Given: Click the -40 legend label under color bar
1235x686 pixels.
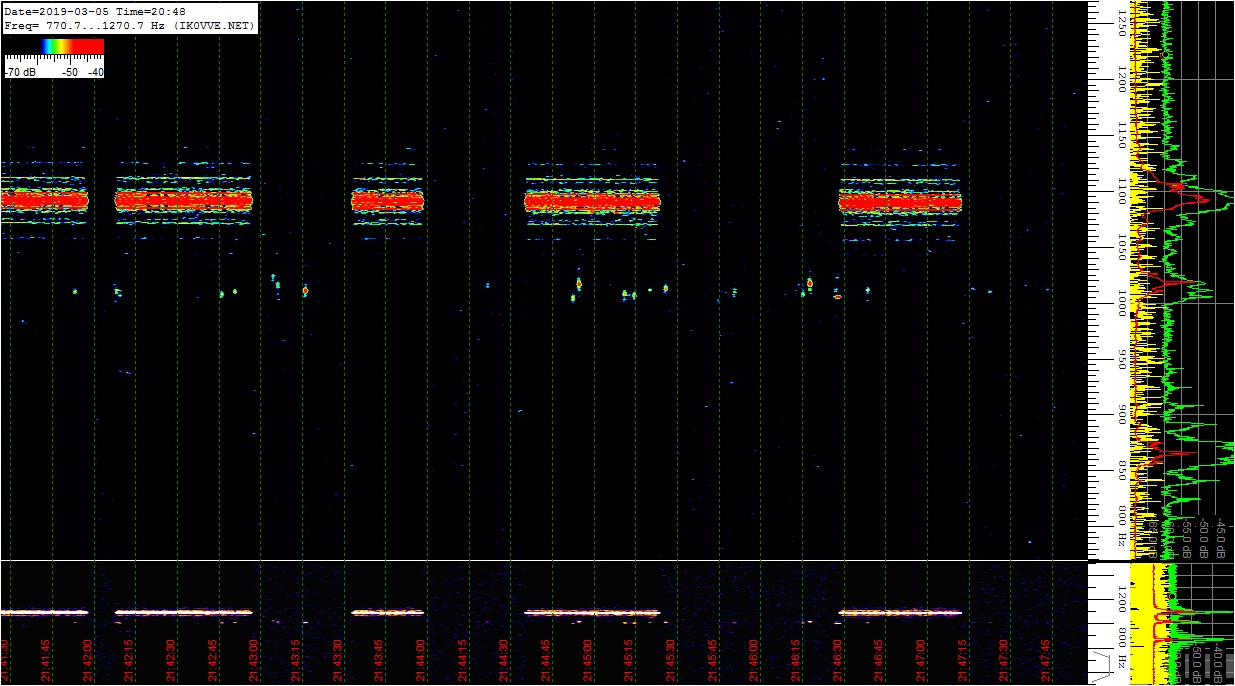Looking at the screenshot, I should coord(95,73).
